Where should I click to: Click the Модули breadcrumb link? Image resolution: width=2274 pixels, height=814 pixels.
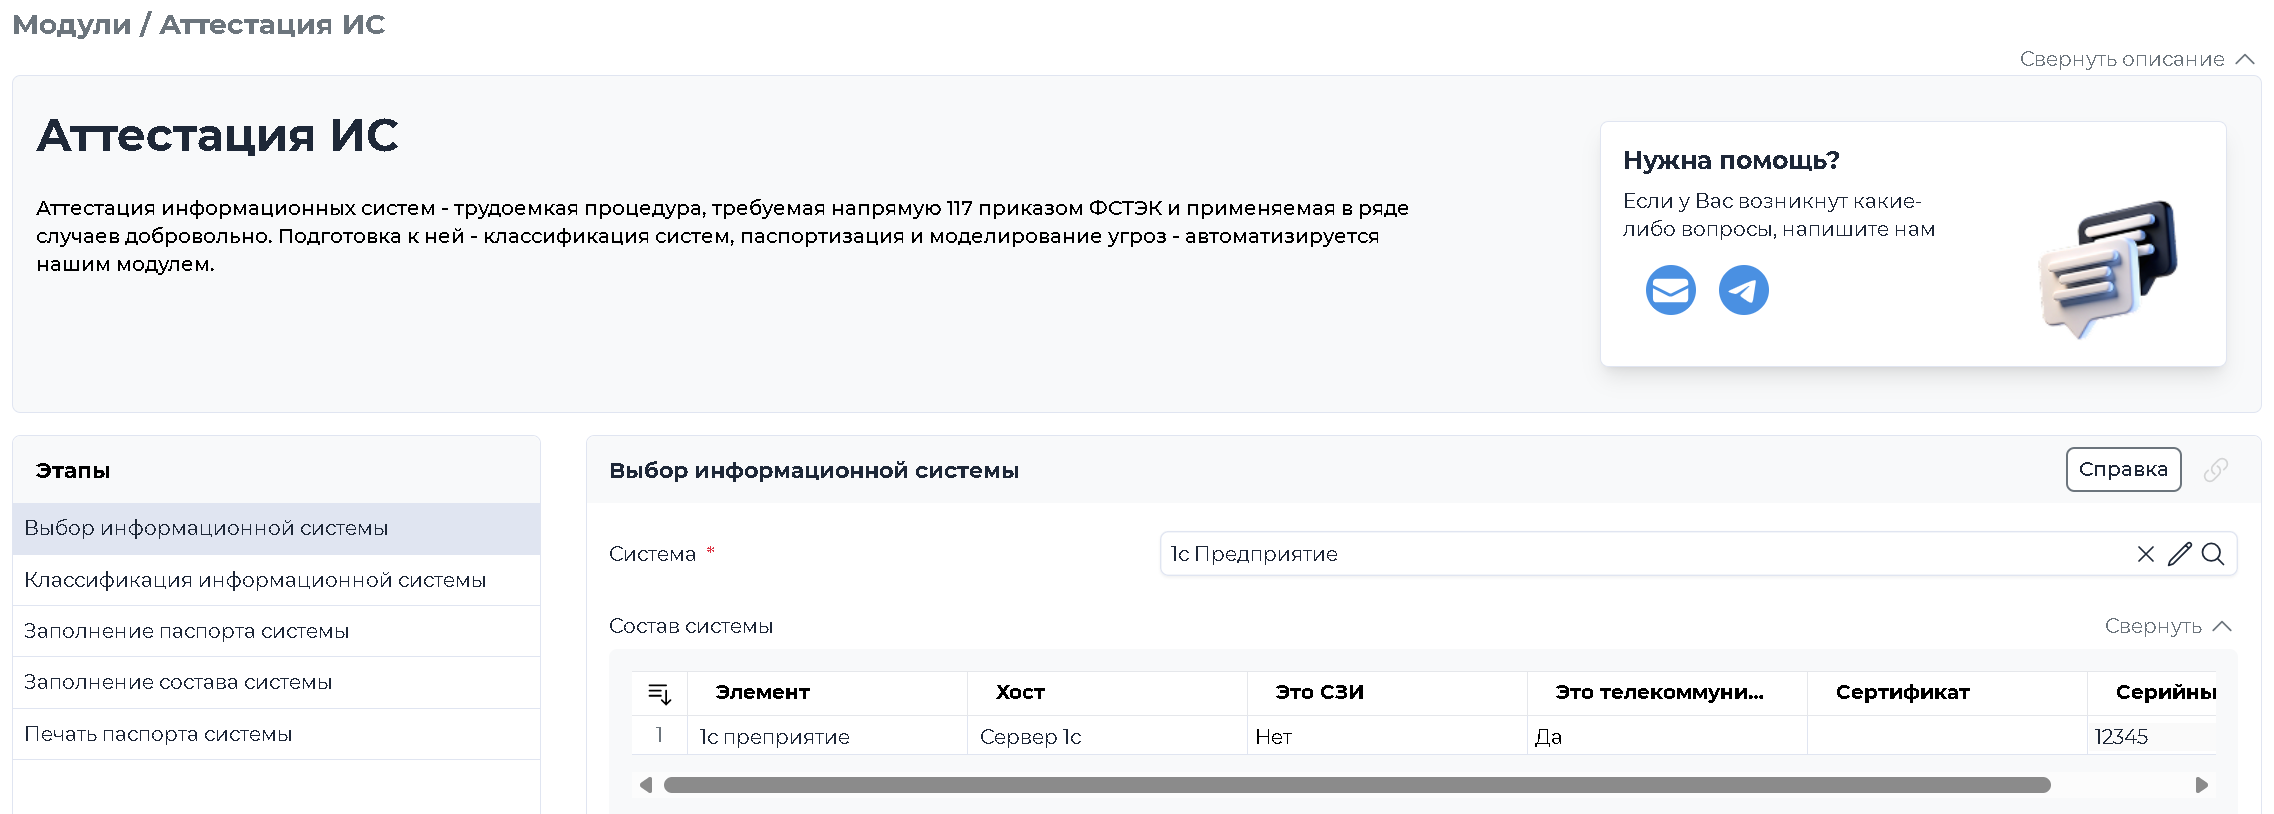[71, 24]
